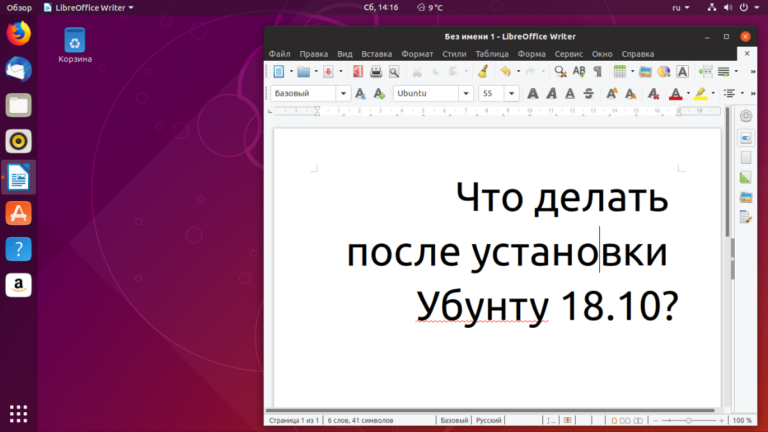Expand the table insert dropdown arrow

(x=632, y=72)
